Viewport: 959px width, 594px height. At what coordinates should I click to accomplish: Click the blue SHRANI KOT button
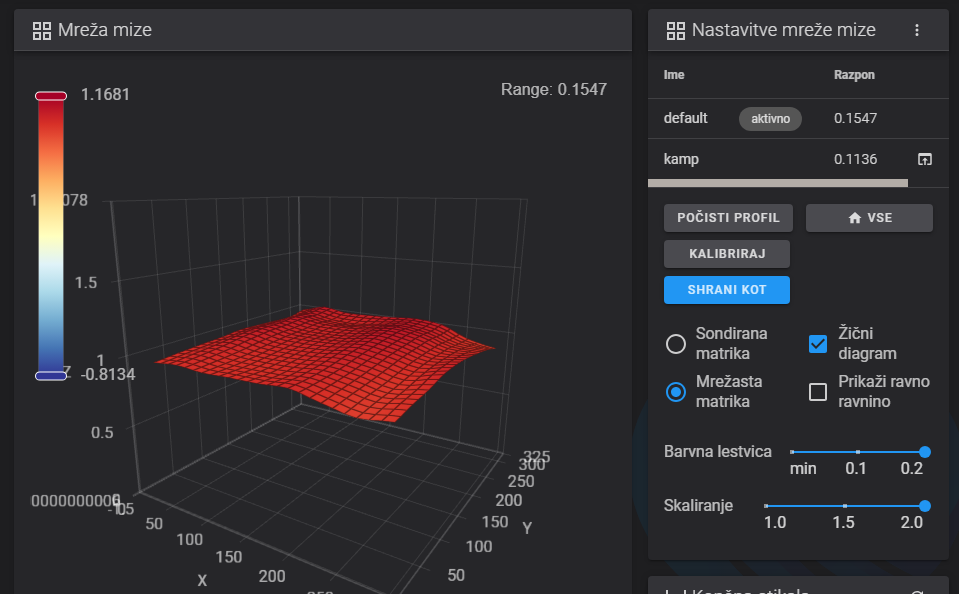tap(727, 290)
